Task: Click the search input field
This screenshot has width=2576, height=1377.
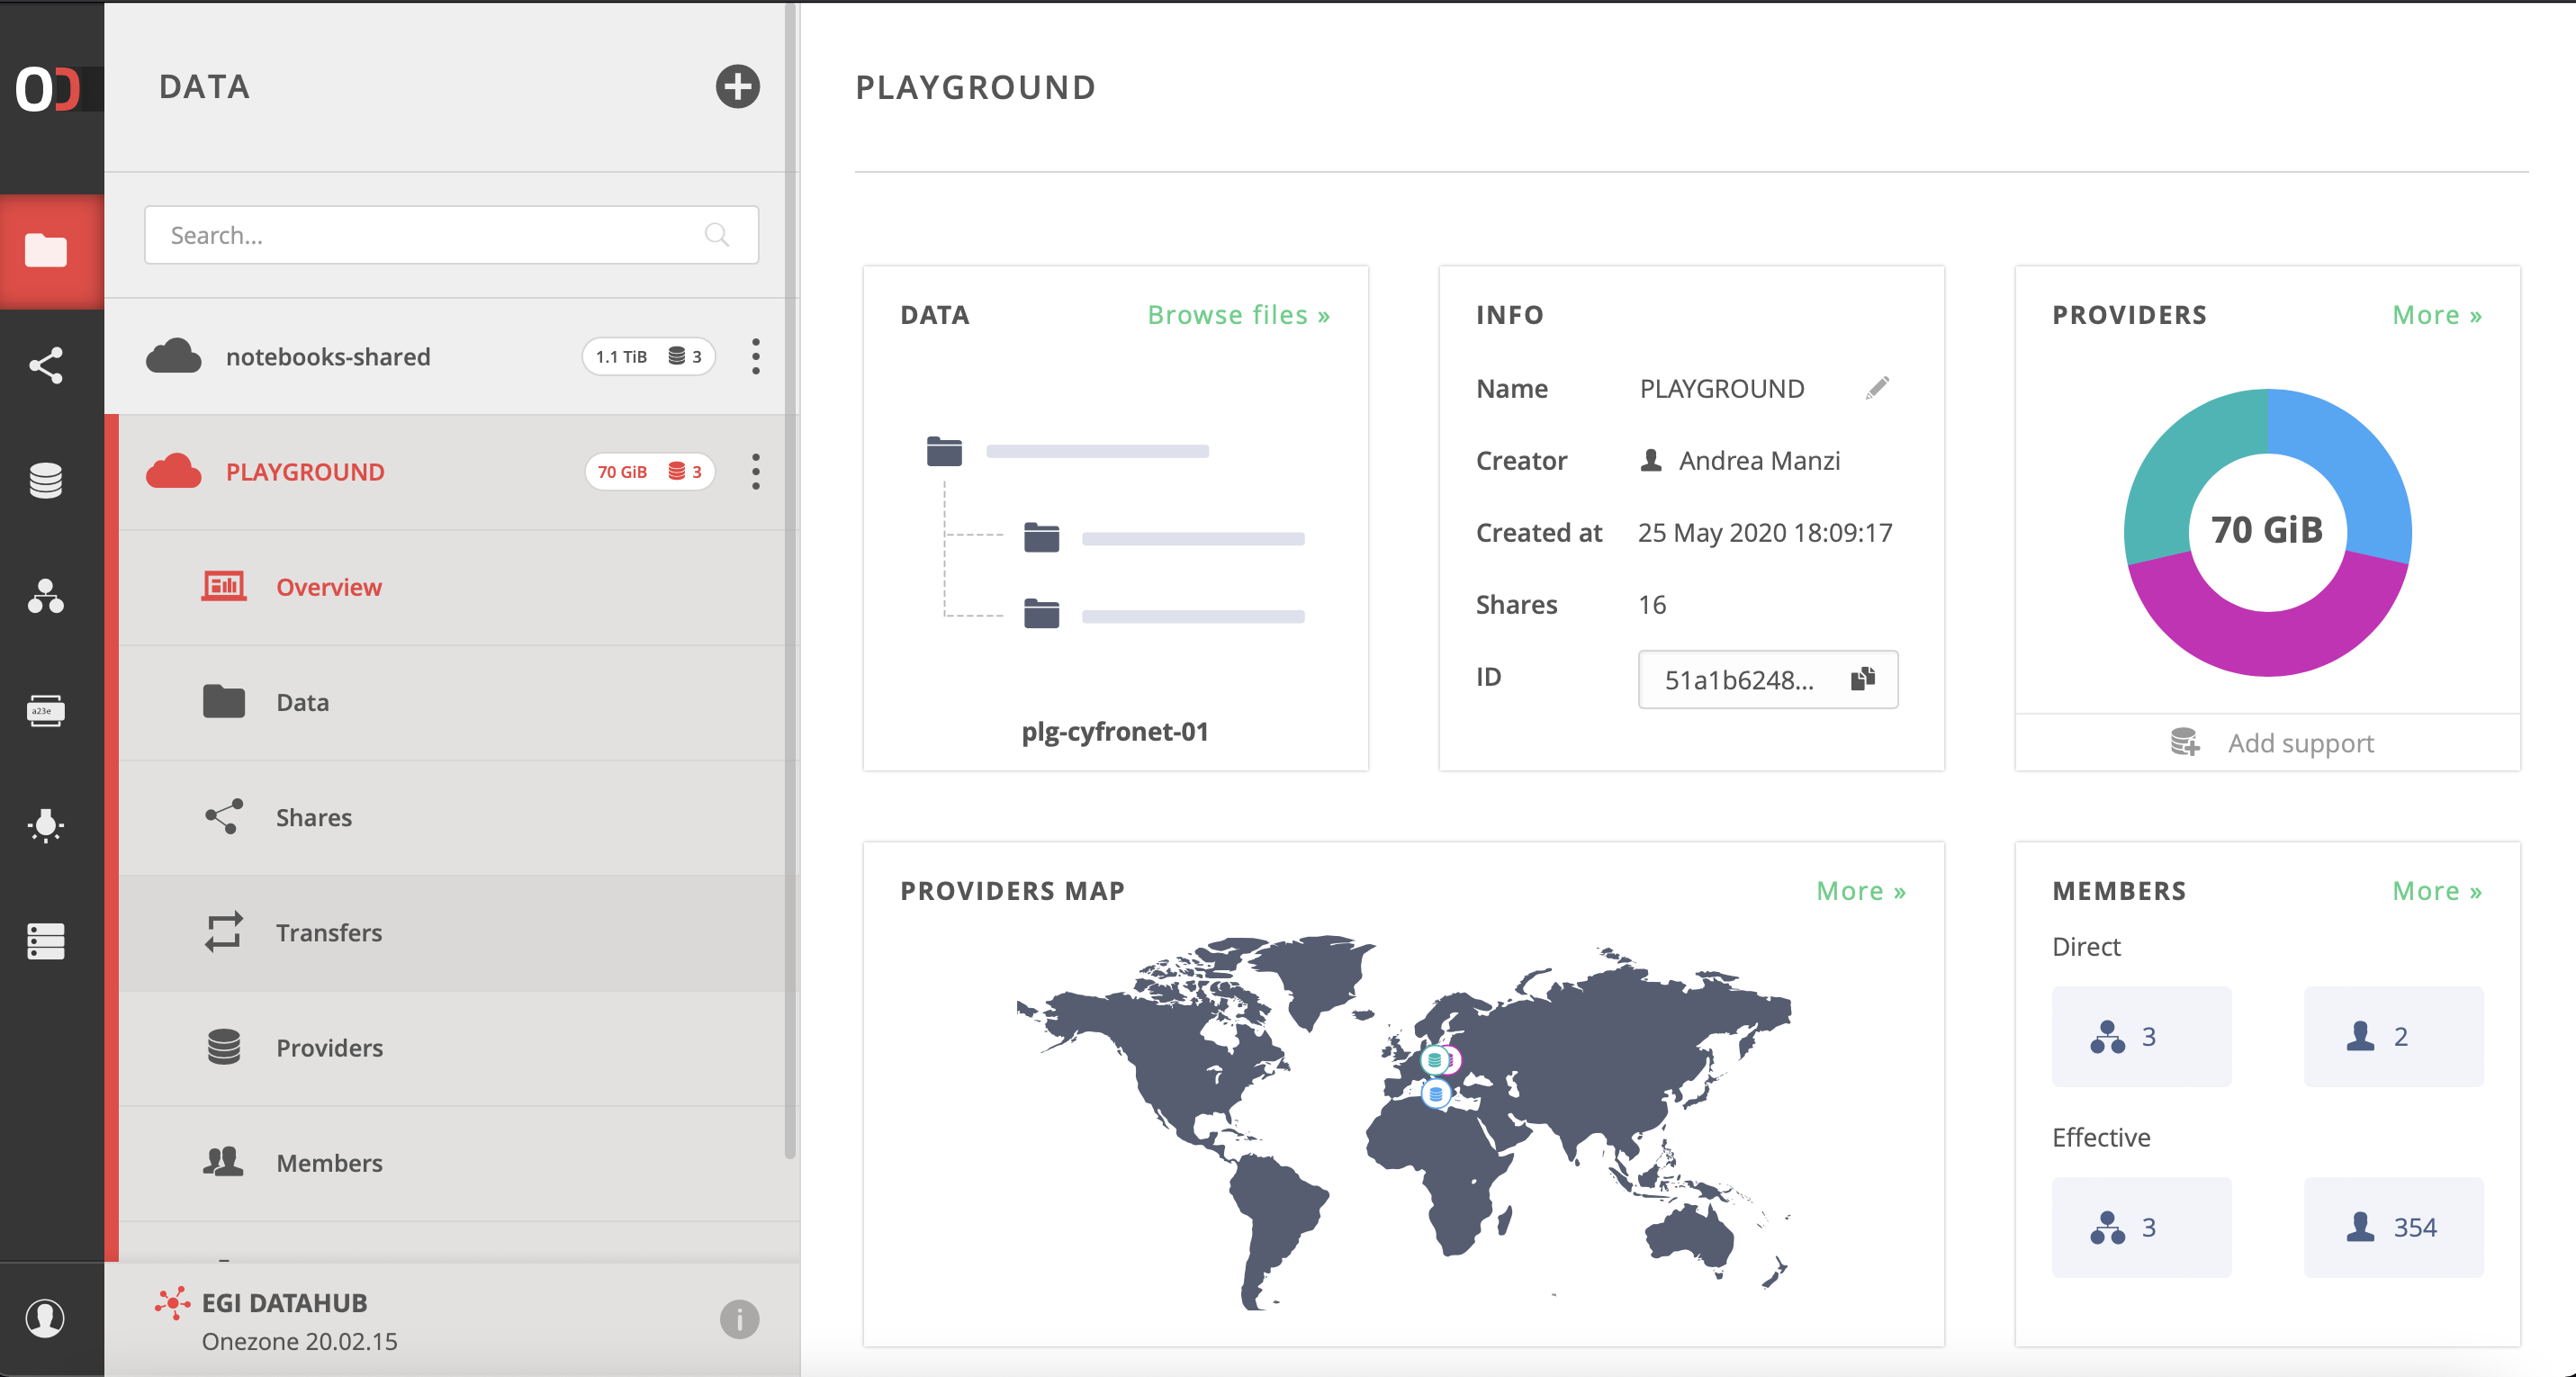Action: point(448,237)
